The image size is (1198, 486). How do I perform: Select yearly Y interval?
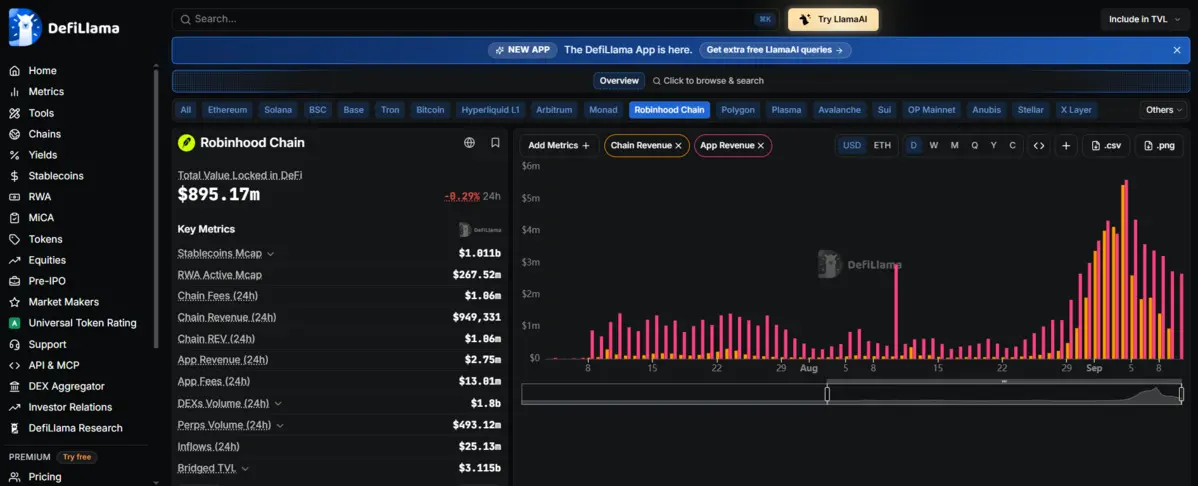coord(993,145)
